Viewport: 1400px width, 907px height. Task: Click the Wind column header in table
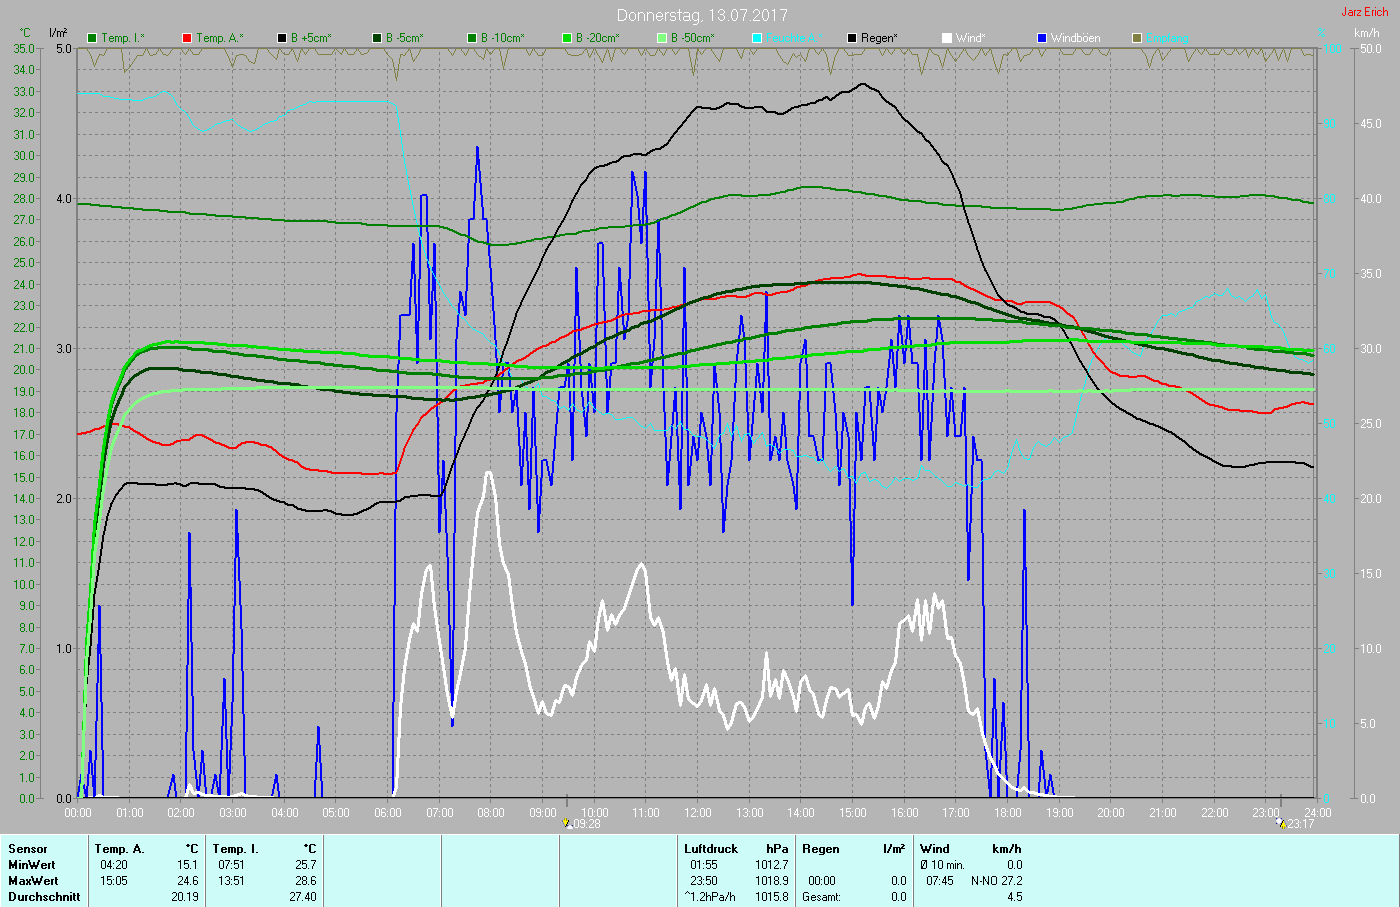click(934, 849)
